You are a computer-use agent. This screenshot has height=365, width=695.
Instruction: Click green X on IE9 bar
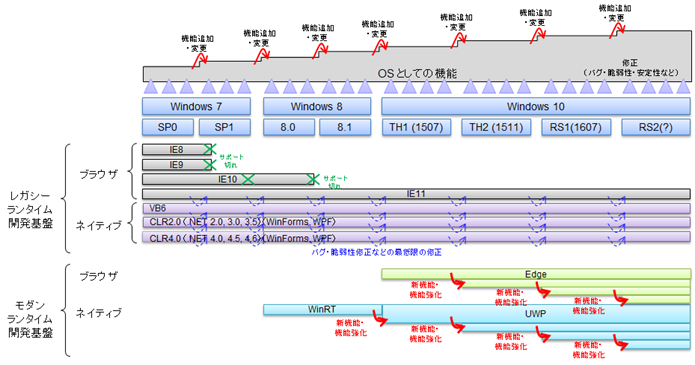click(x=210, y=165)
